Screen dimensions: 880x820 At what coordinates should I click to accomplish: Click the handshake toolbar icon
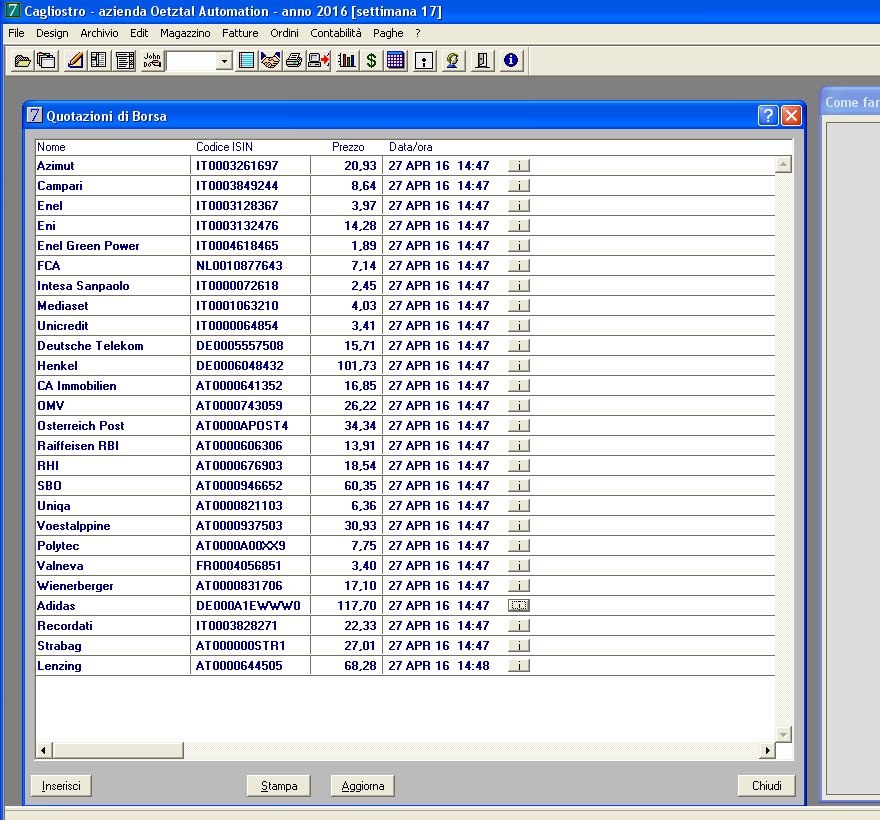[x=270, y=60]
